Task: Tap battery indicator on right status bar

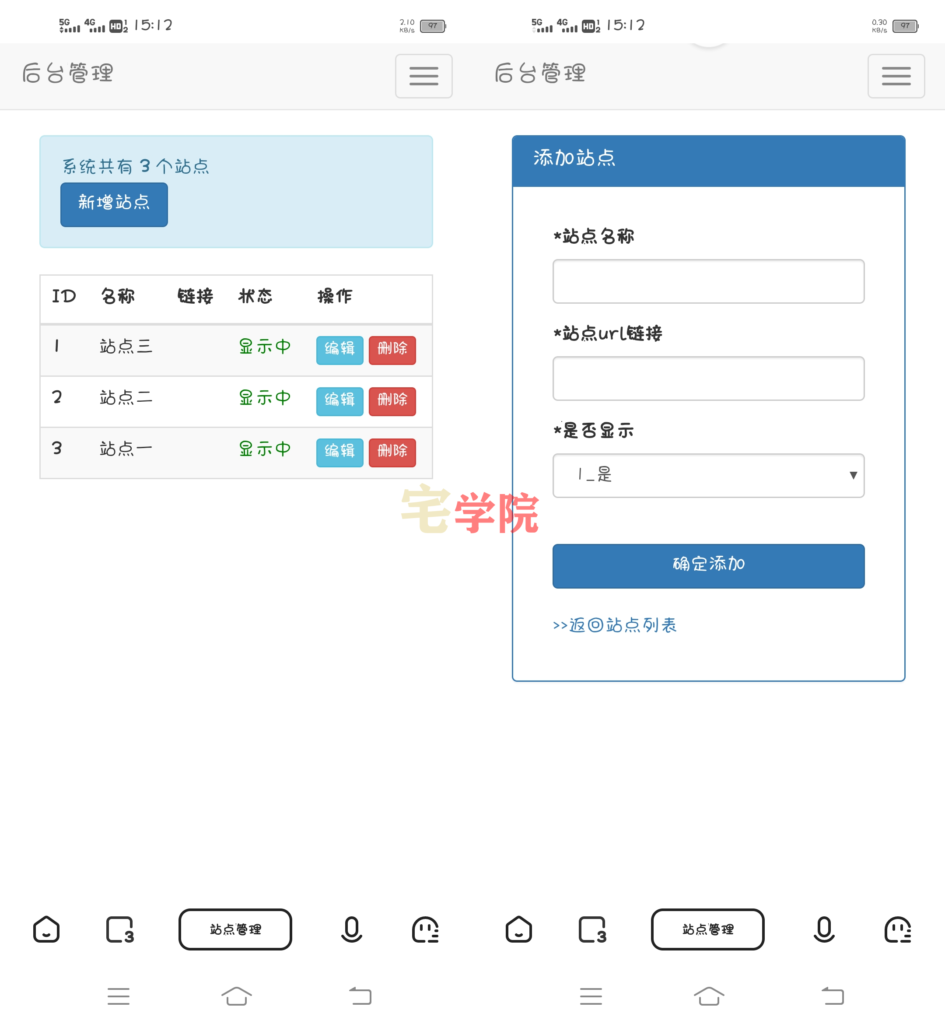Action: (x=906, y=26)
